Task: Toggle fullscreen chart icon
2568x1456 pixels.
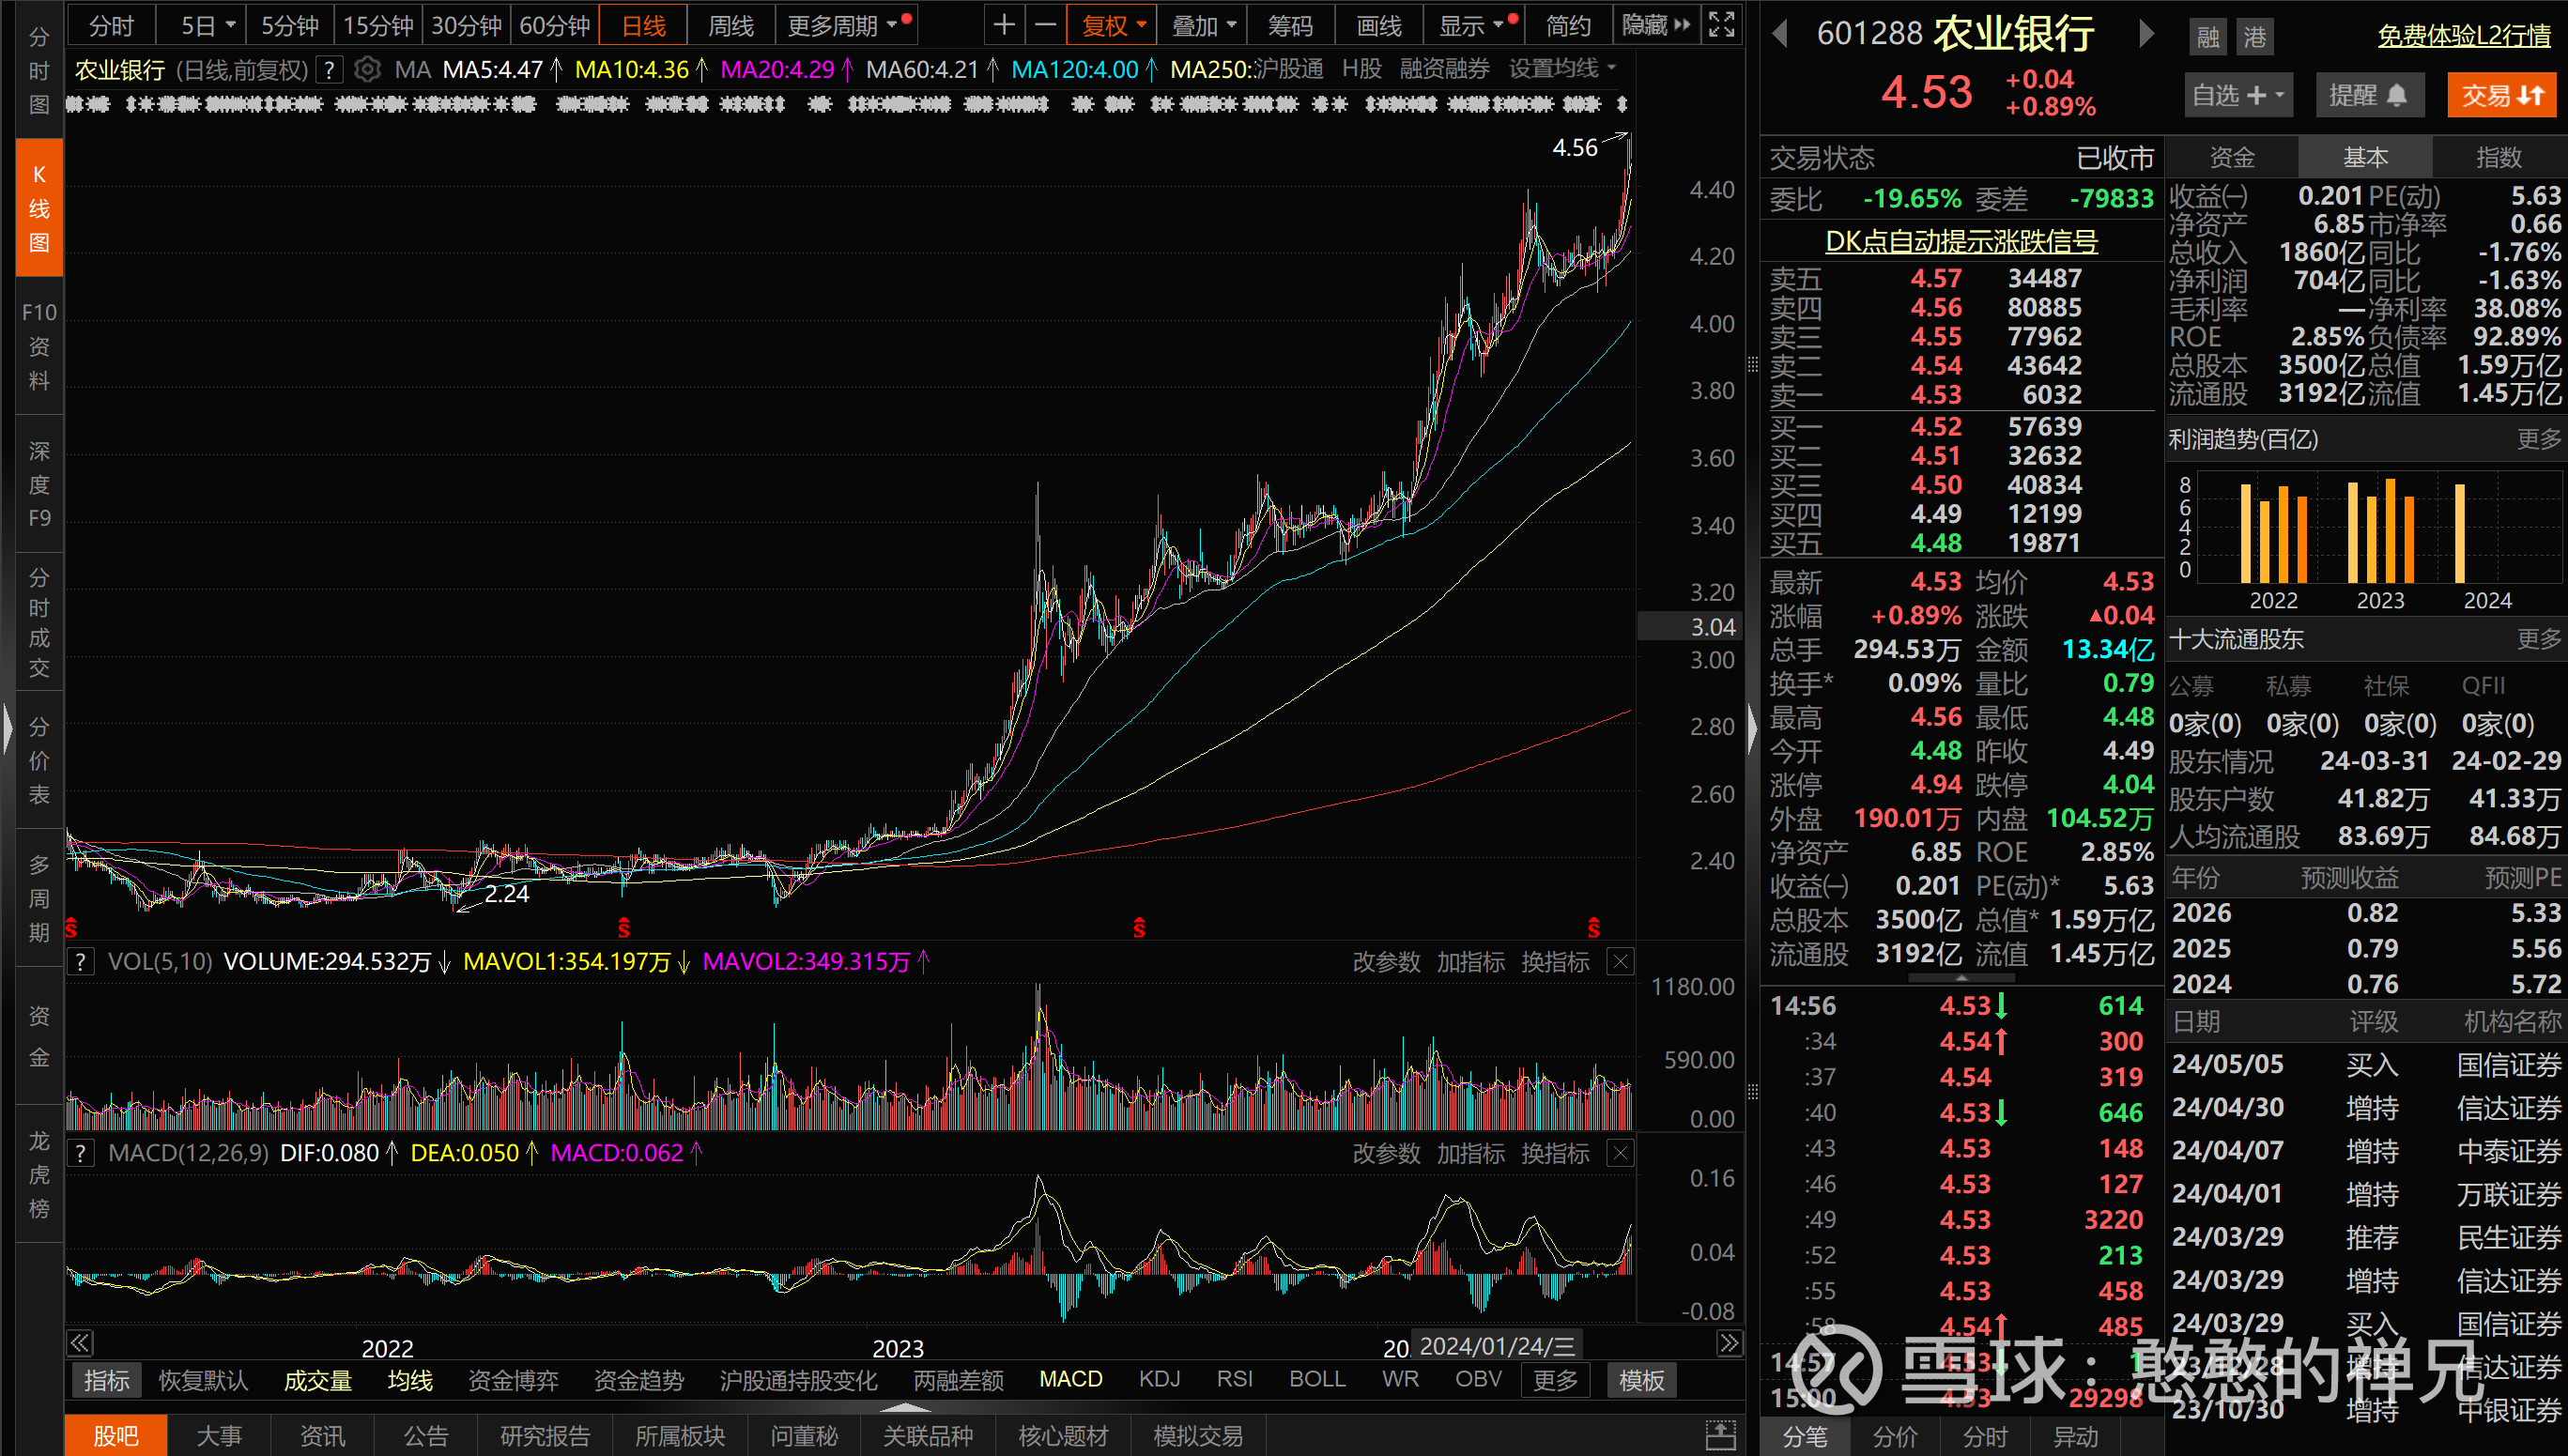Action: [1721, 25]
